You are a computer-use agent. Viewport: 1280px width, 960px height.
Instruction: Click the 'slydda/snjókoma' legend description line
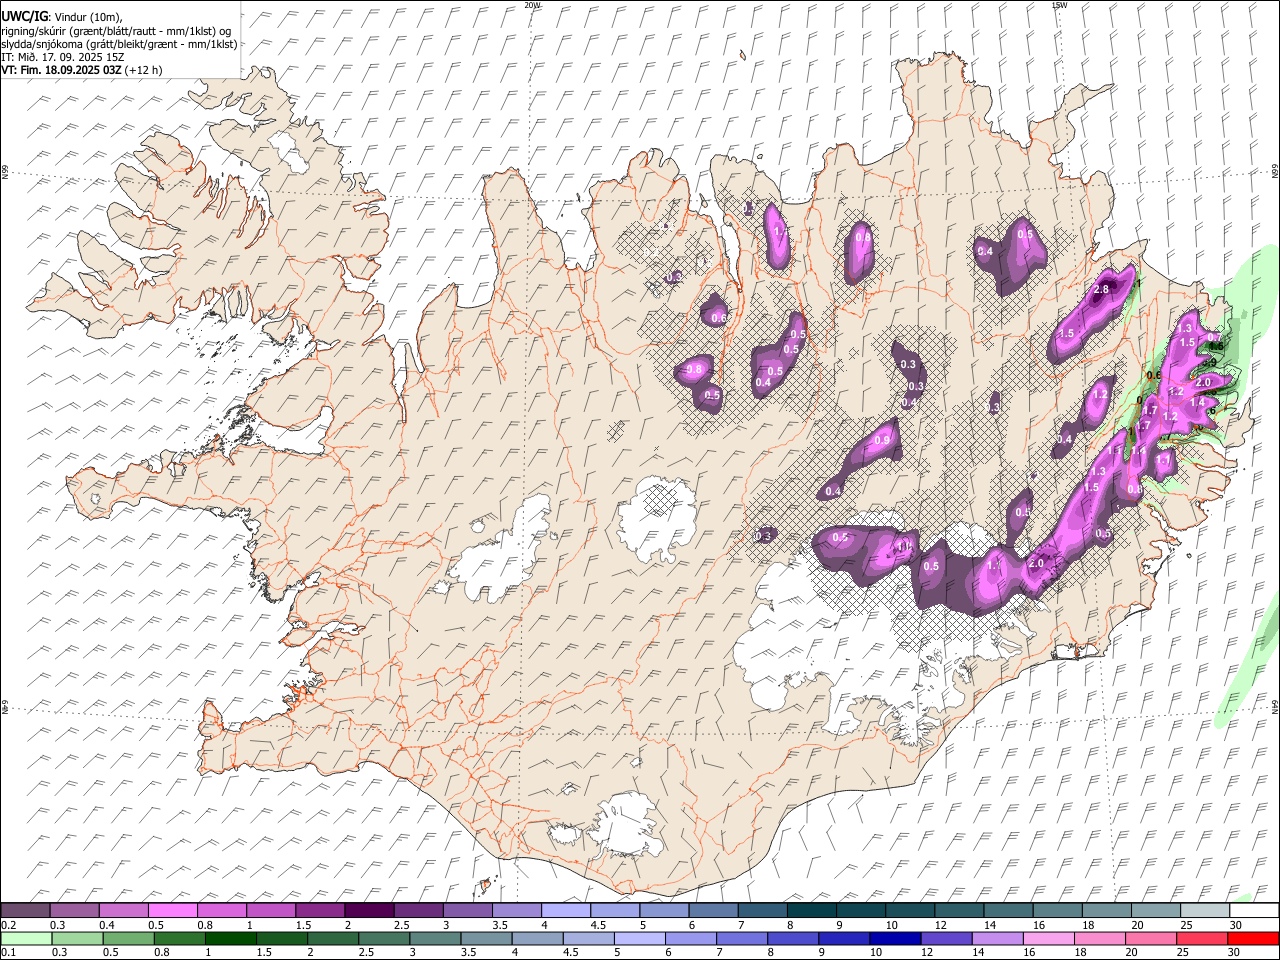tap(119, 44)
